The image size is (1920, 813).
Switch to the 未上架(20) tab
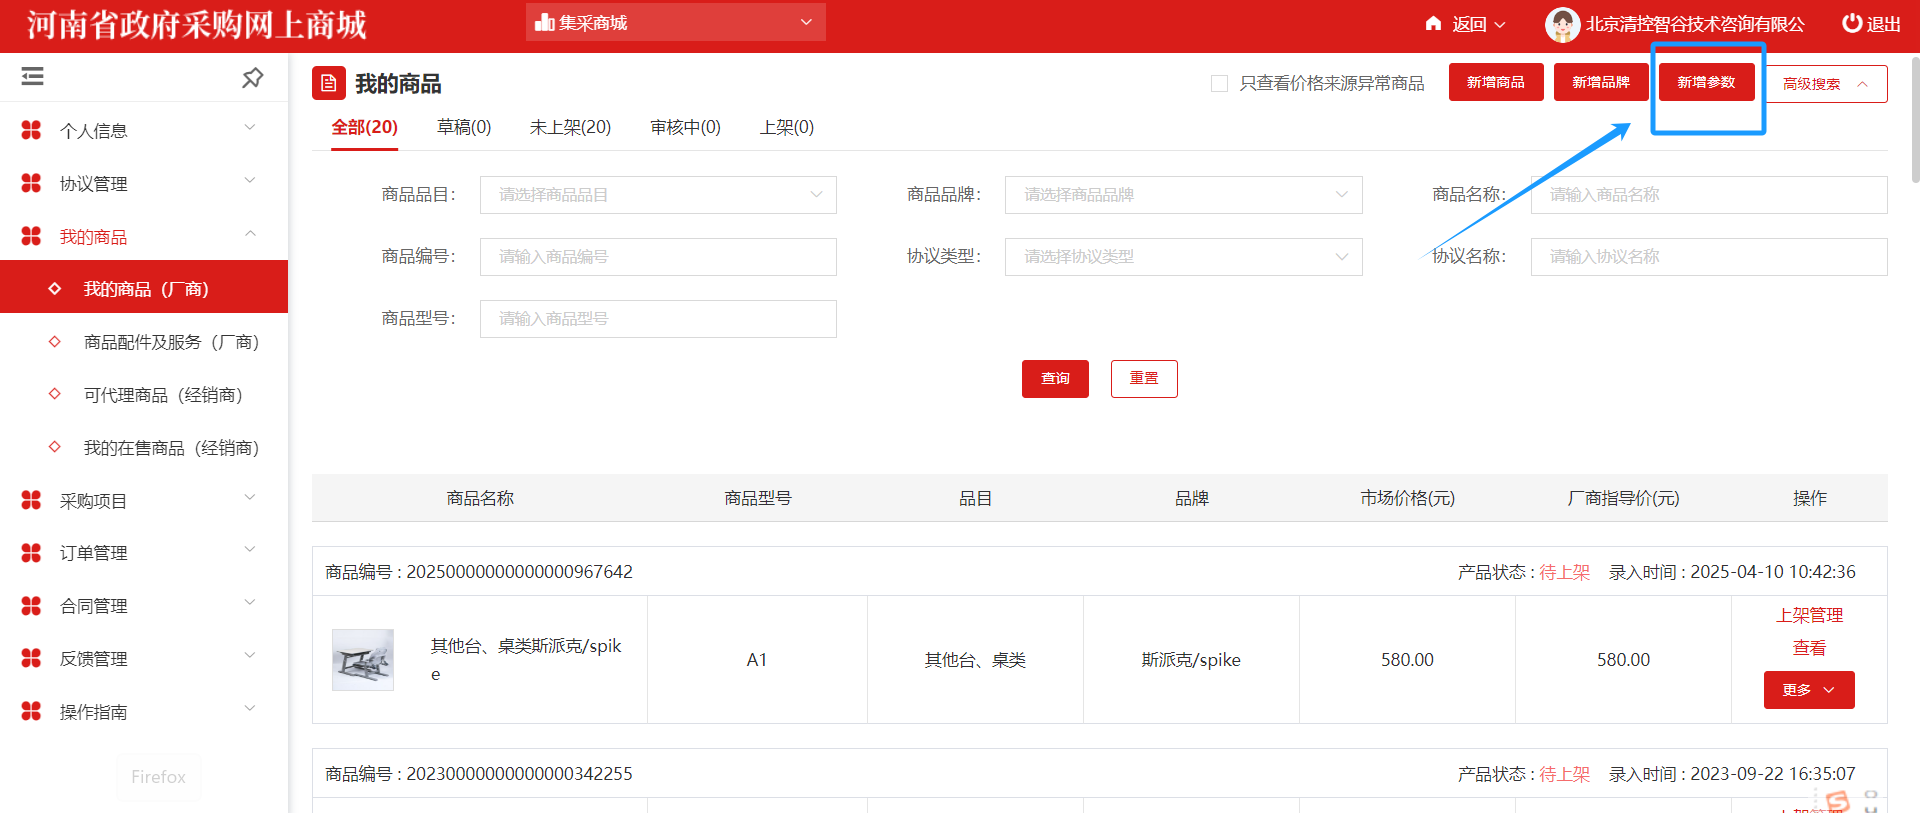pos(570,127)
